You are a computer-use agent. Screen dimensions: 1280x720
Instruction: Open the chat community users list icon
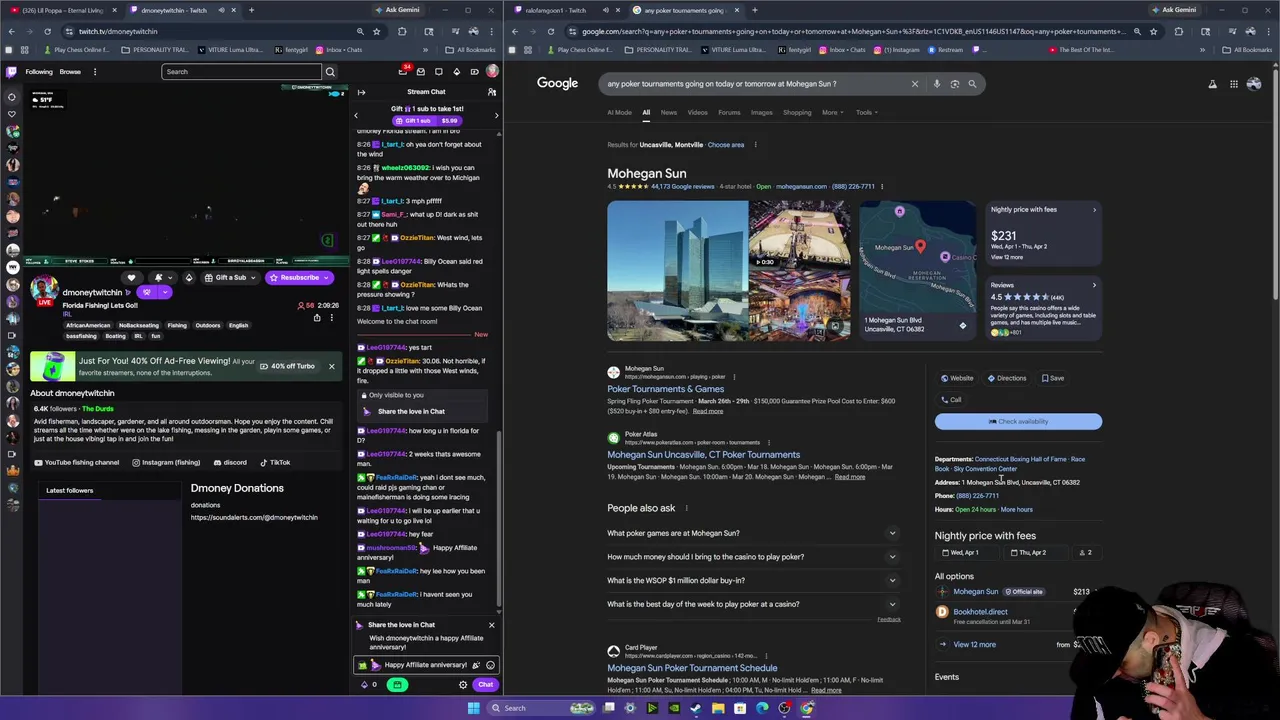click(491, 92)
